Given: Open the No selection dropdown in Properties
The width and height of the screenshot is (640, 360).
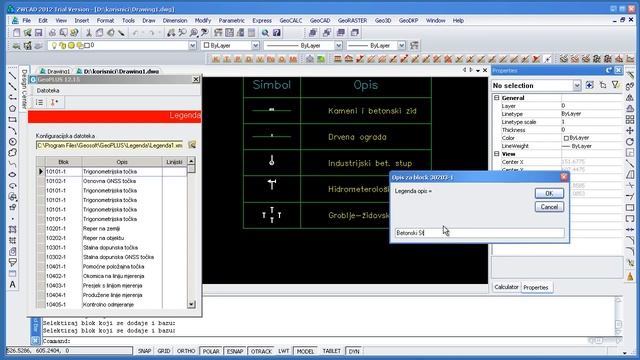Looking at the screenshot, I should [x=577, y=85].
